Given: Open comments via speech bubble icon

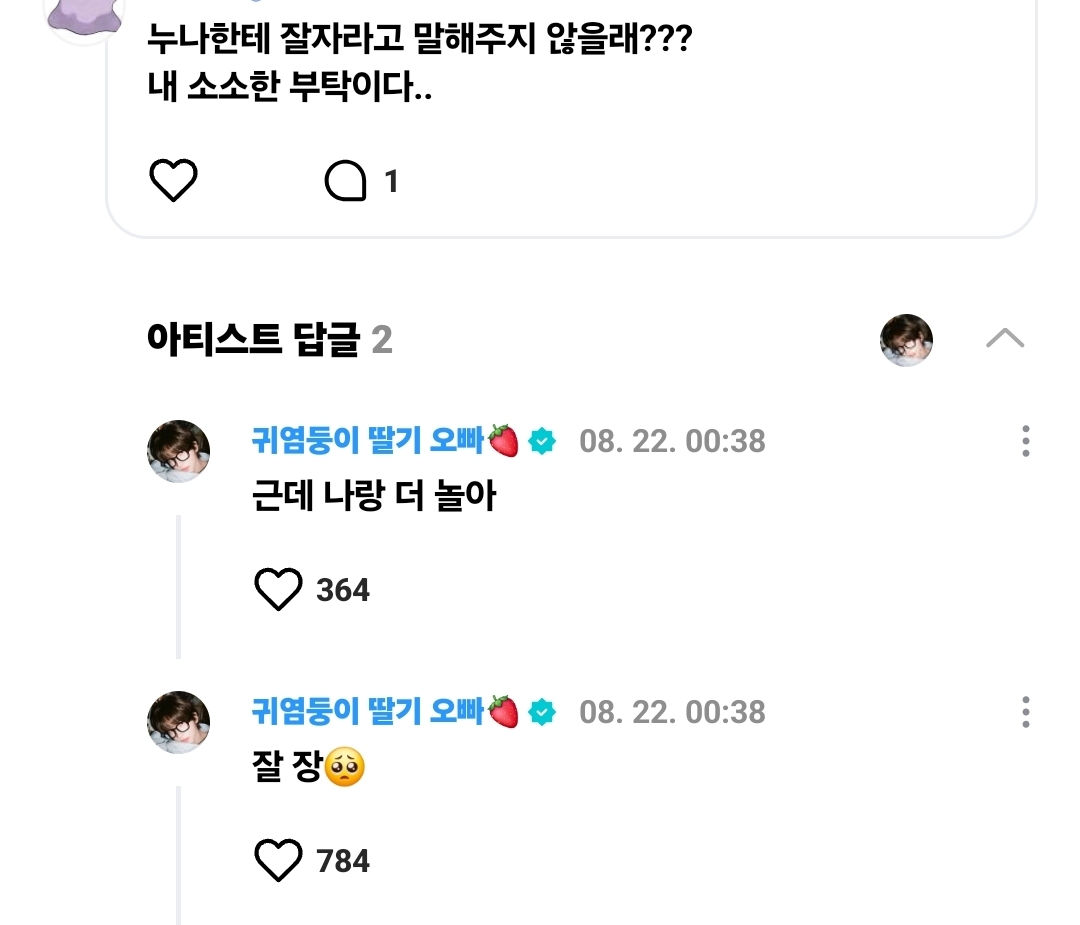Looking at the screenshot, I should 346,181.
